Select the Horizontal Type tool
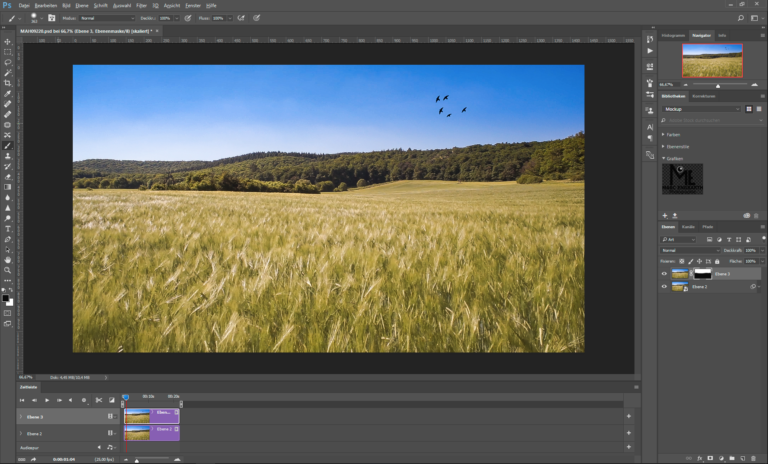The height and width of the screenshot is (464, 768). pyautogui.click(x=7, y=229)
